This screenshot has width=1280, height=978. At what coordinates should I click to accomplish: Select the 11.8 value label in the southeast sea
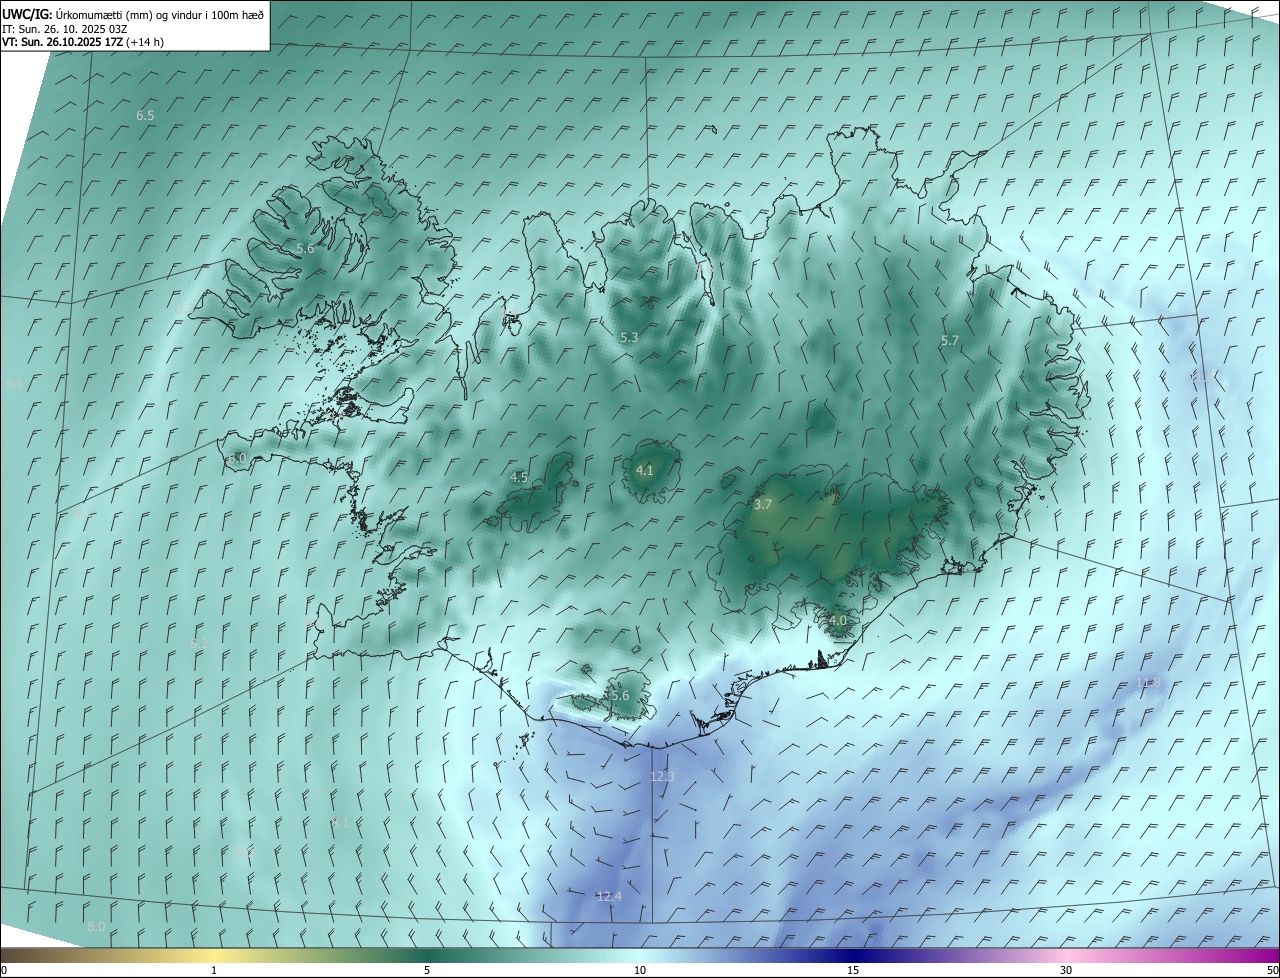(1150, 683)
